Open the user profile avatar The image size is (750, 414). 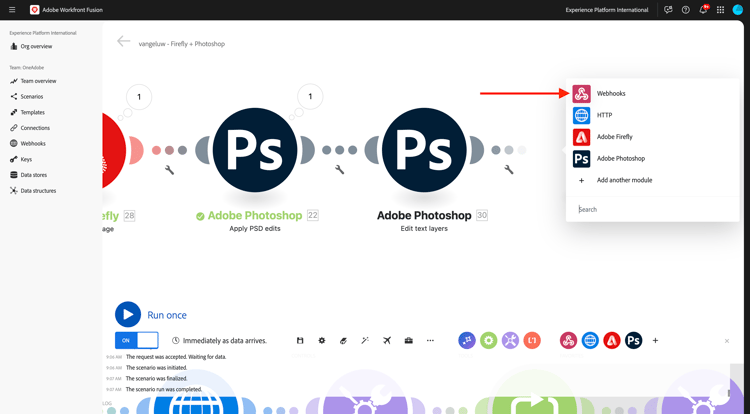738,10
